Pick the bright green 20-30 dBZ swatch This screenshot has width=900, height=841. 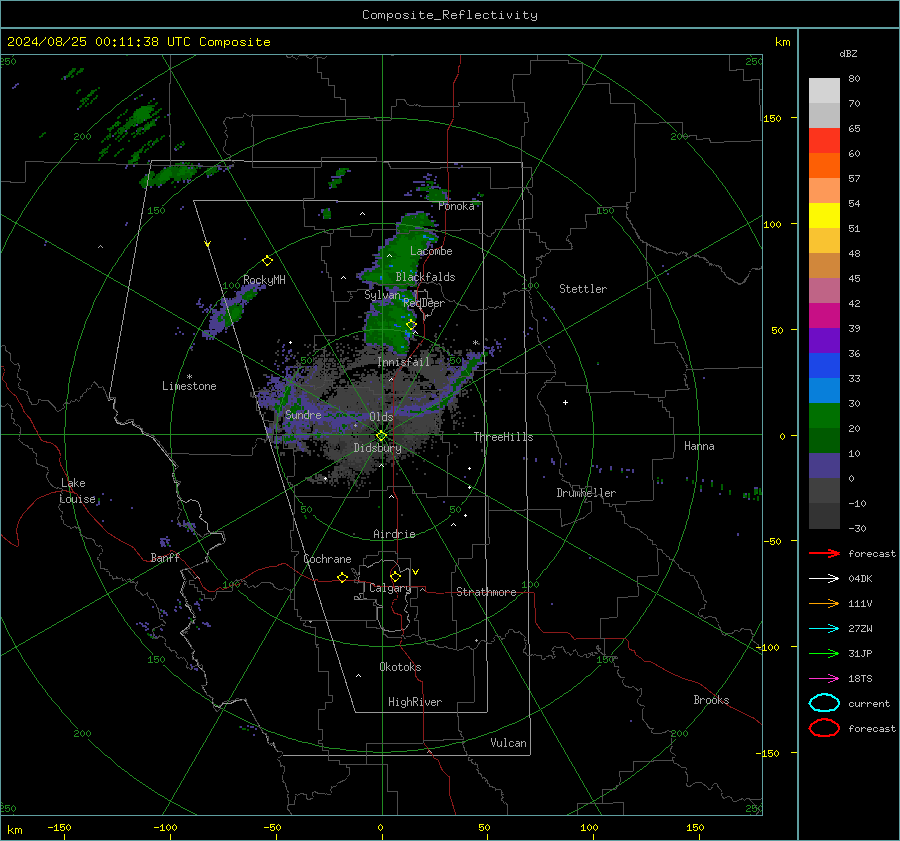tap(824, 416)
